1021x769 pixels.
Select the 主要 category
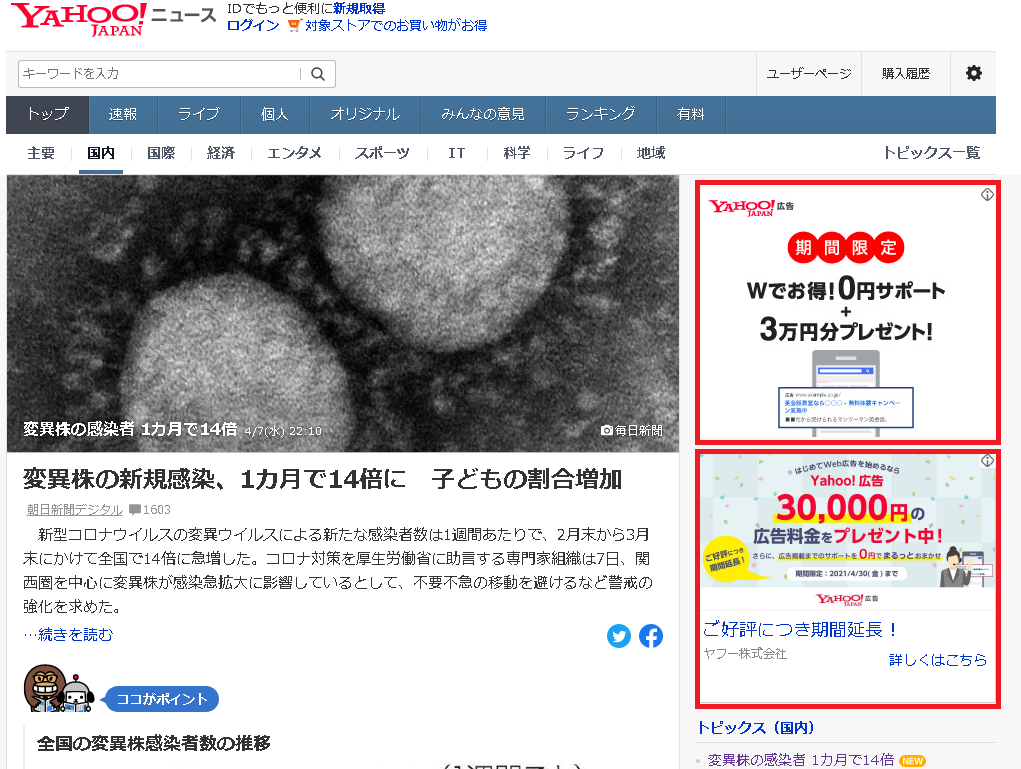point(41,153)
